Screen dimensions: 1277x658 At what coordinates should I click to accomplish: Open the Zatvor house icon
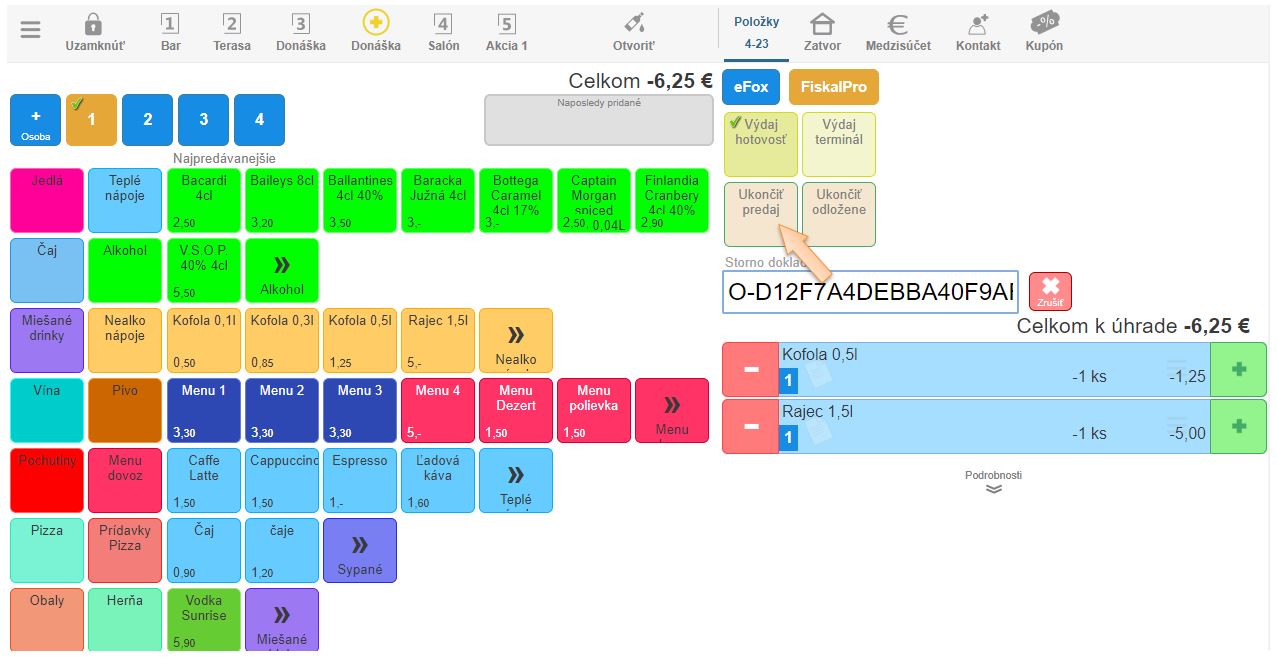[821, 25]
